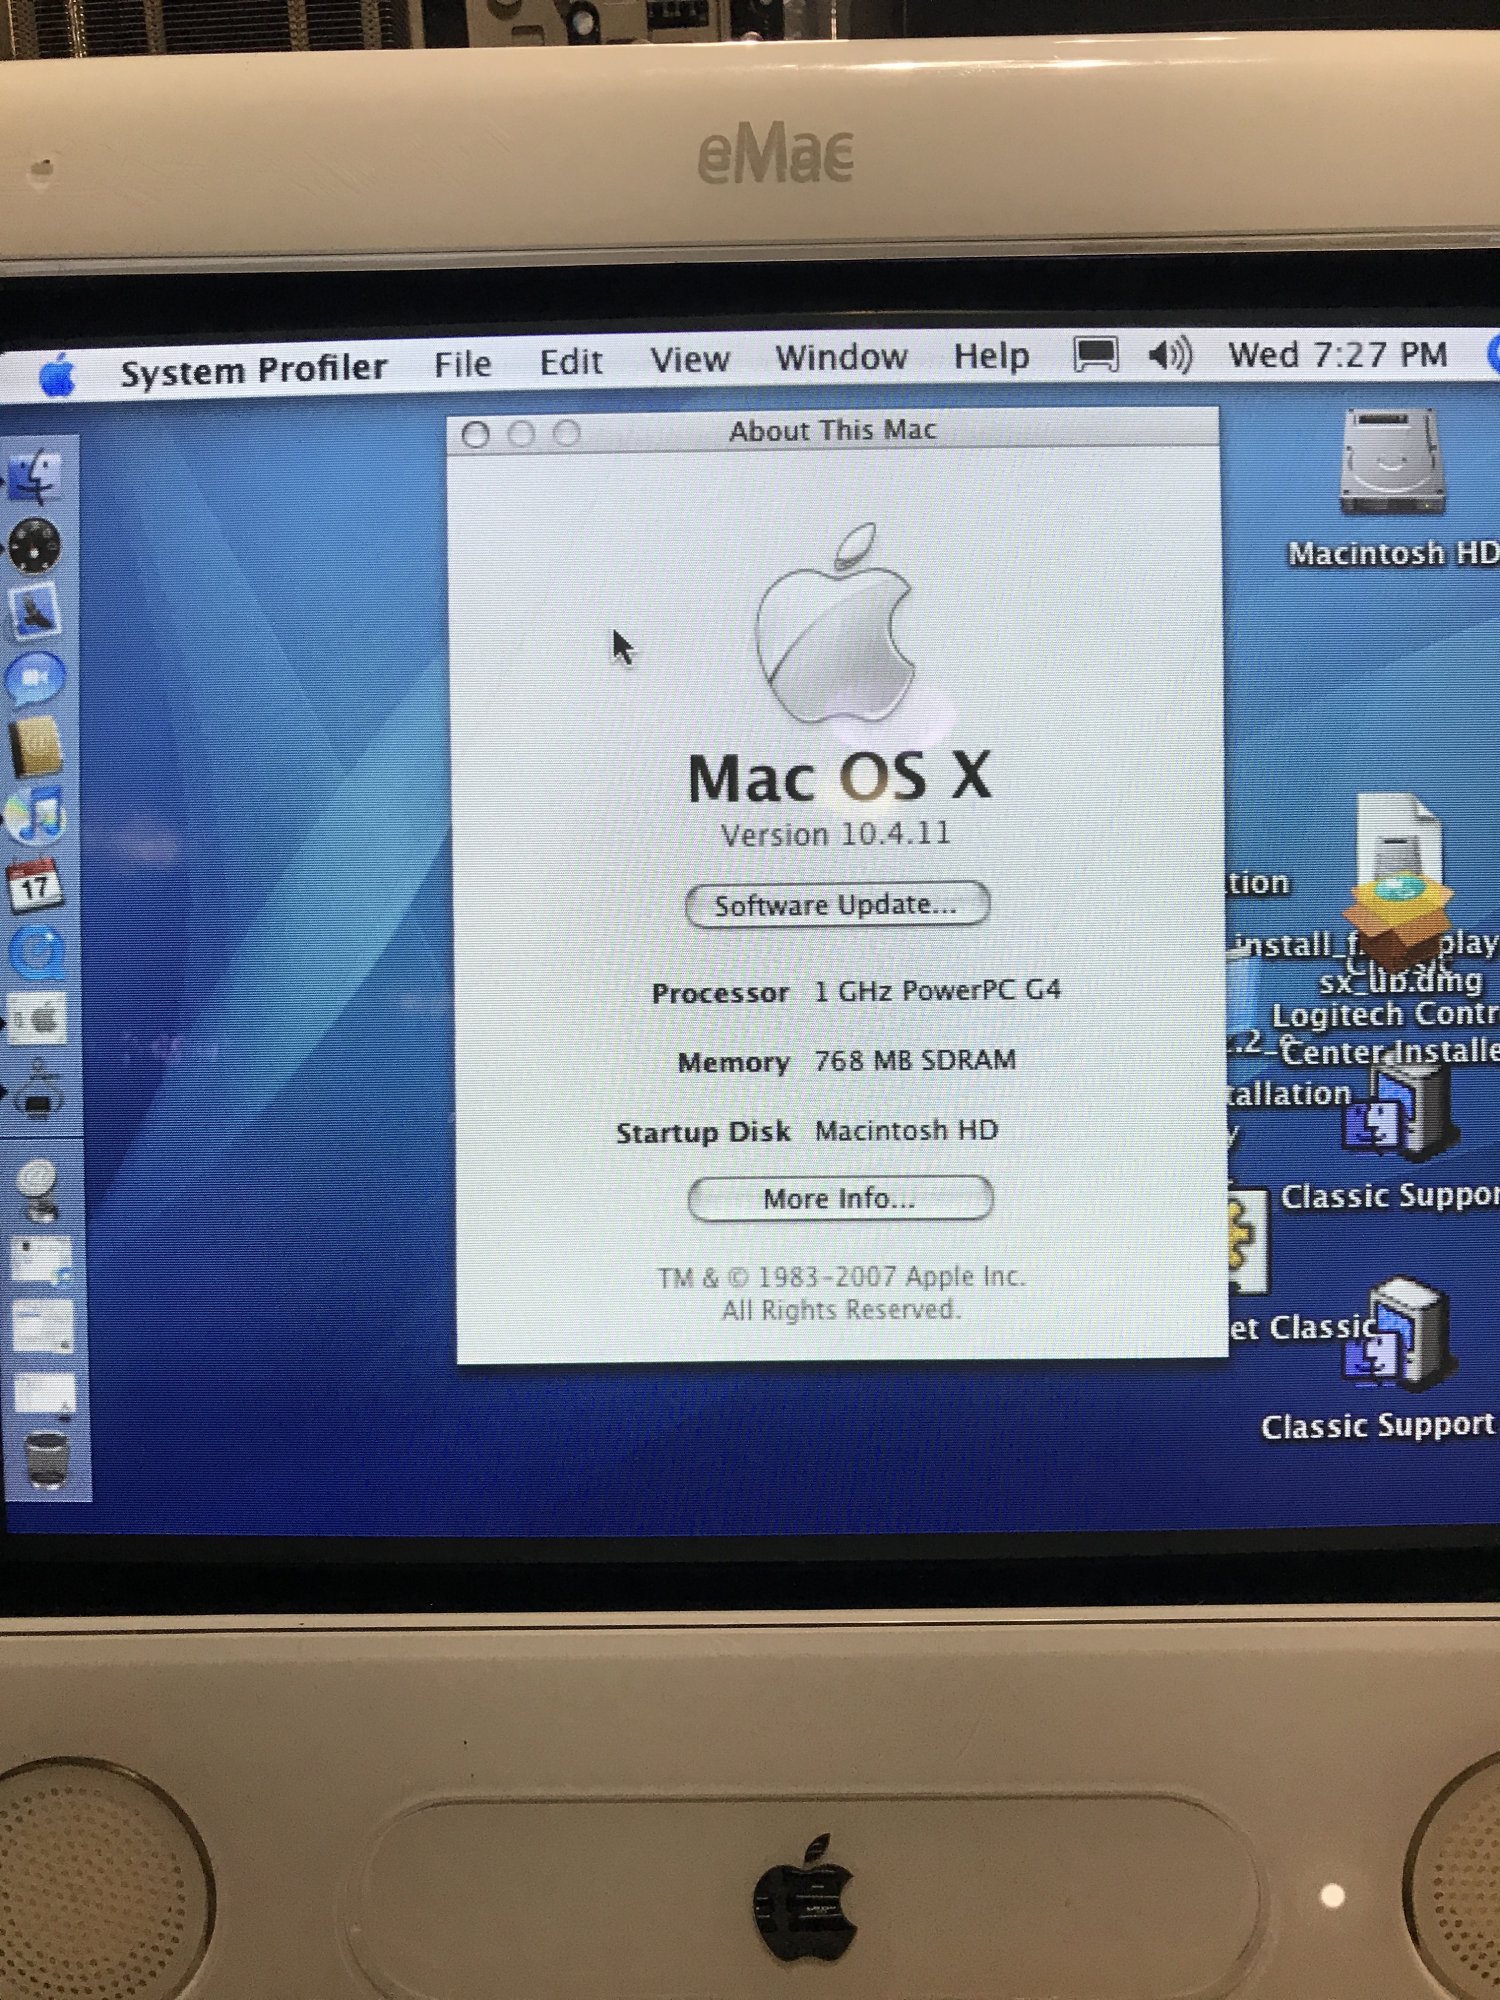Image resolution: width=1500 pixels, height=2000 pixels.
Task: Launch Dashboard from the Dock
Action: coord(35,546)
